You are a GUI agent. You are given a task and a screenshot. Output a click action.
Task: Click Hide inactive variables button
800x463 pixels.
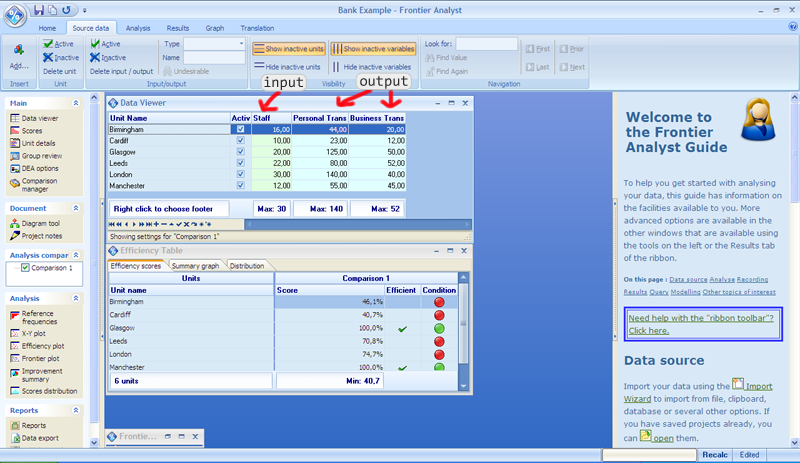point(371,67)
